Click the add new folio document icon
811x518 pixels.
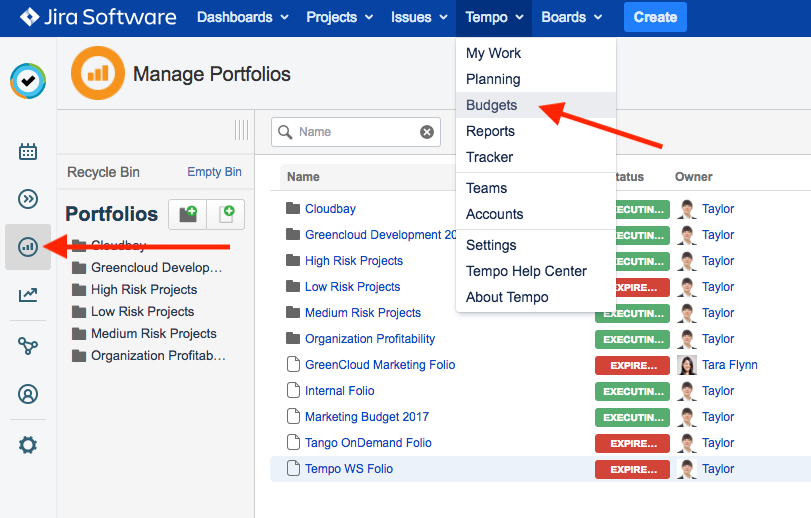pos(226,214)
